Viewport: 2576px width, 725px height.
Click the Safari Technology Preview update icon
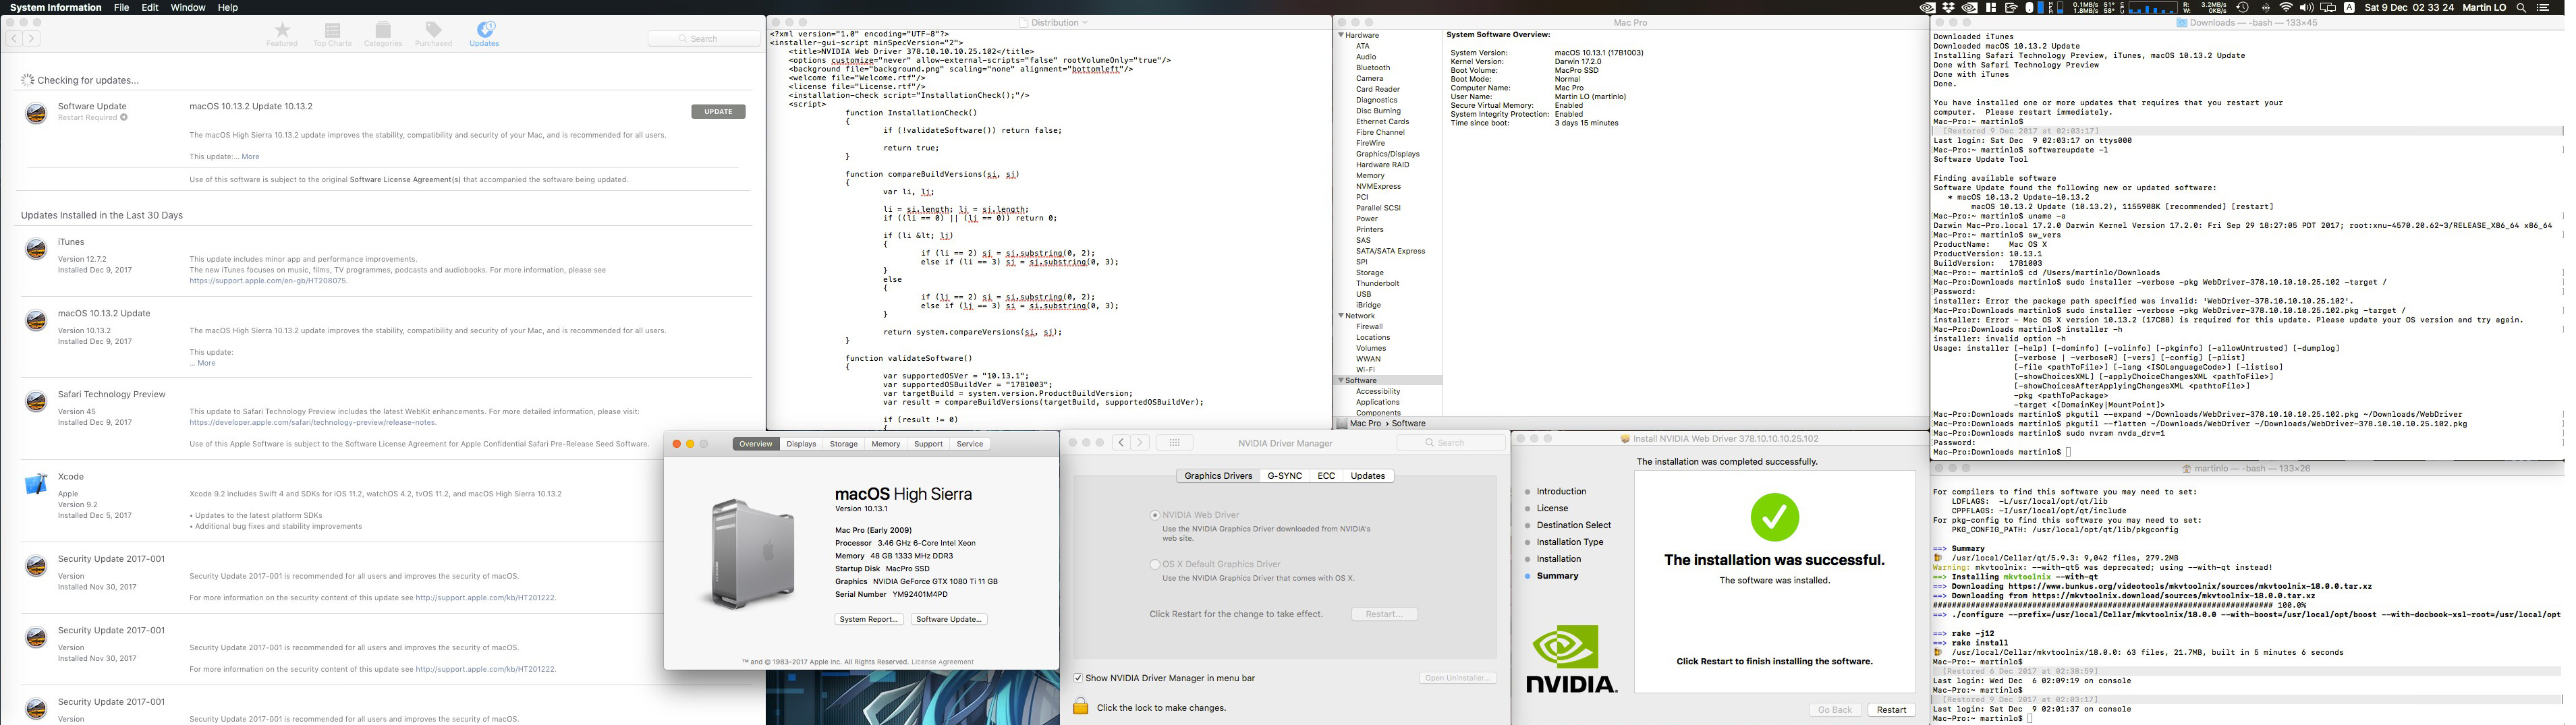point(36,402)
